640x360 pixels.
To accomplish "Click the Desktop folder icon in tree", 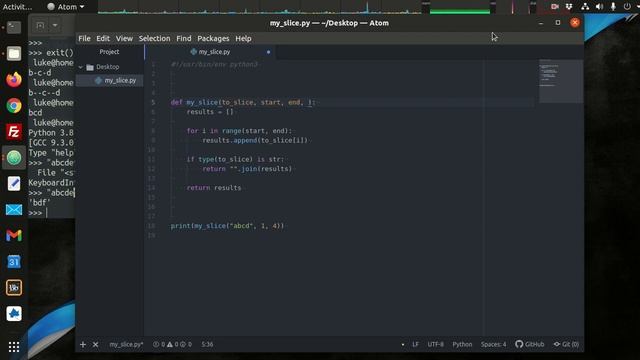I will point(90,67).
